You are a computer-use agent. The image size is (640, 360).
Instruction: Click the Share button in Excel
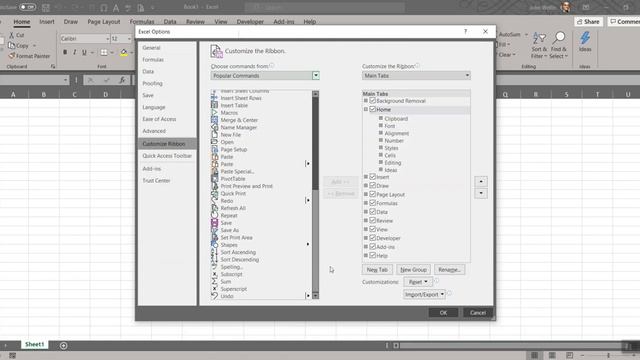588,22
